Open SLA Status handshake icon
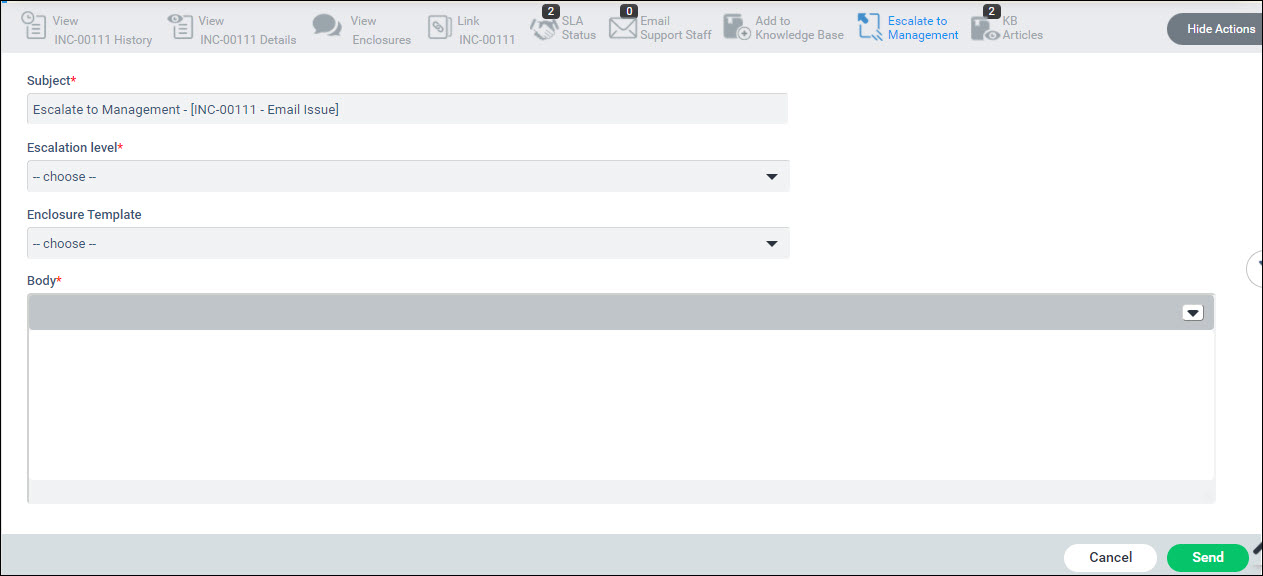Viewport: 1263px width, 576px height. (543, 29)
